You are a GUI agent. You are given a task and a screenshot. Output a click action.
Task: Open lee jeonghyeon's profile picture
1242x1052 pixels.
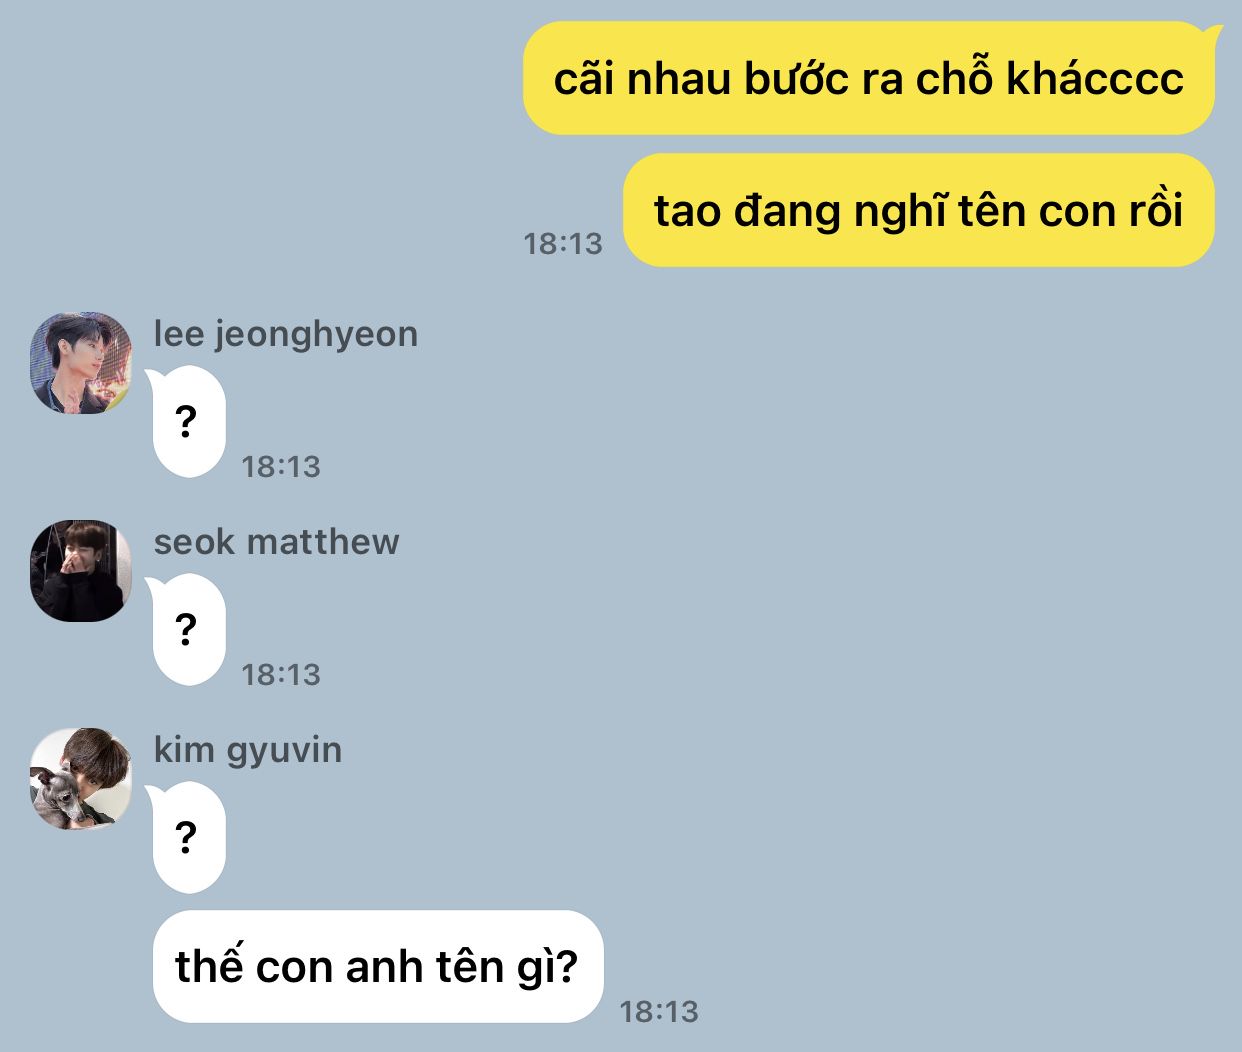pos(81,362)
